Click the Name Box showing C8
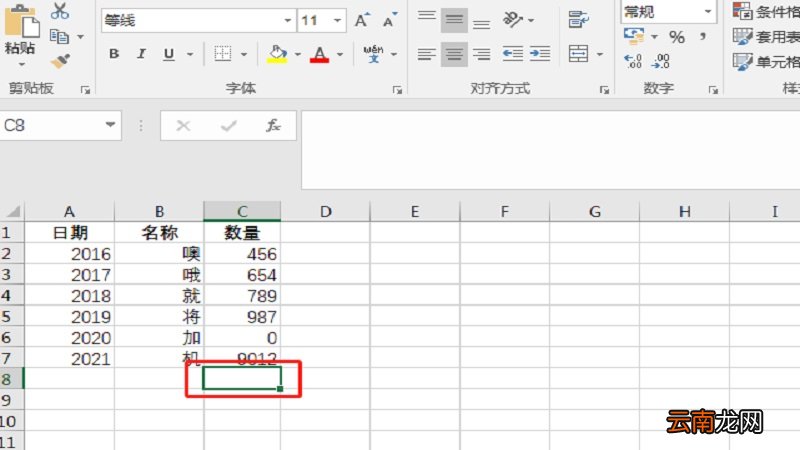800x450 pixels. click(50, 126)
